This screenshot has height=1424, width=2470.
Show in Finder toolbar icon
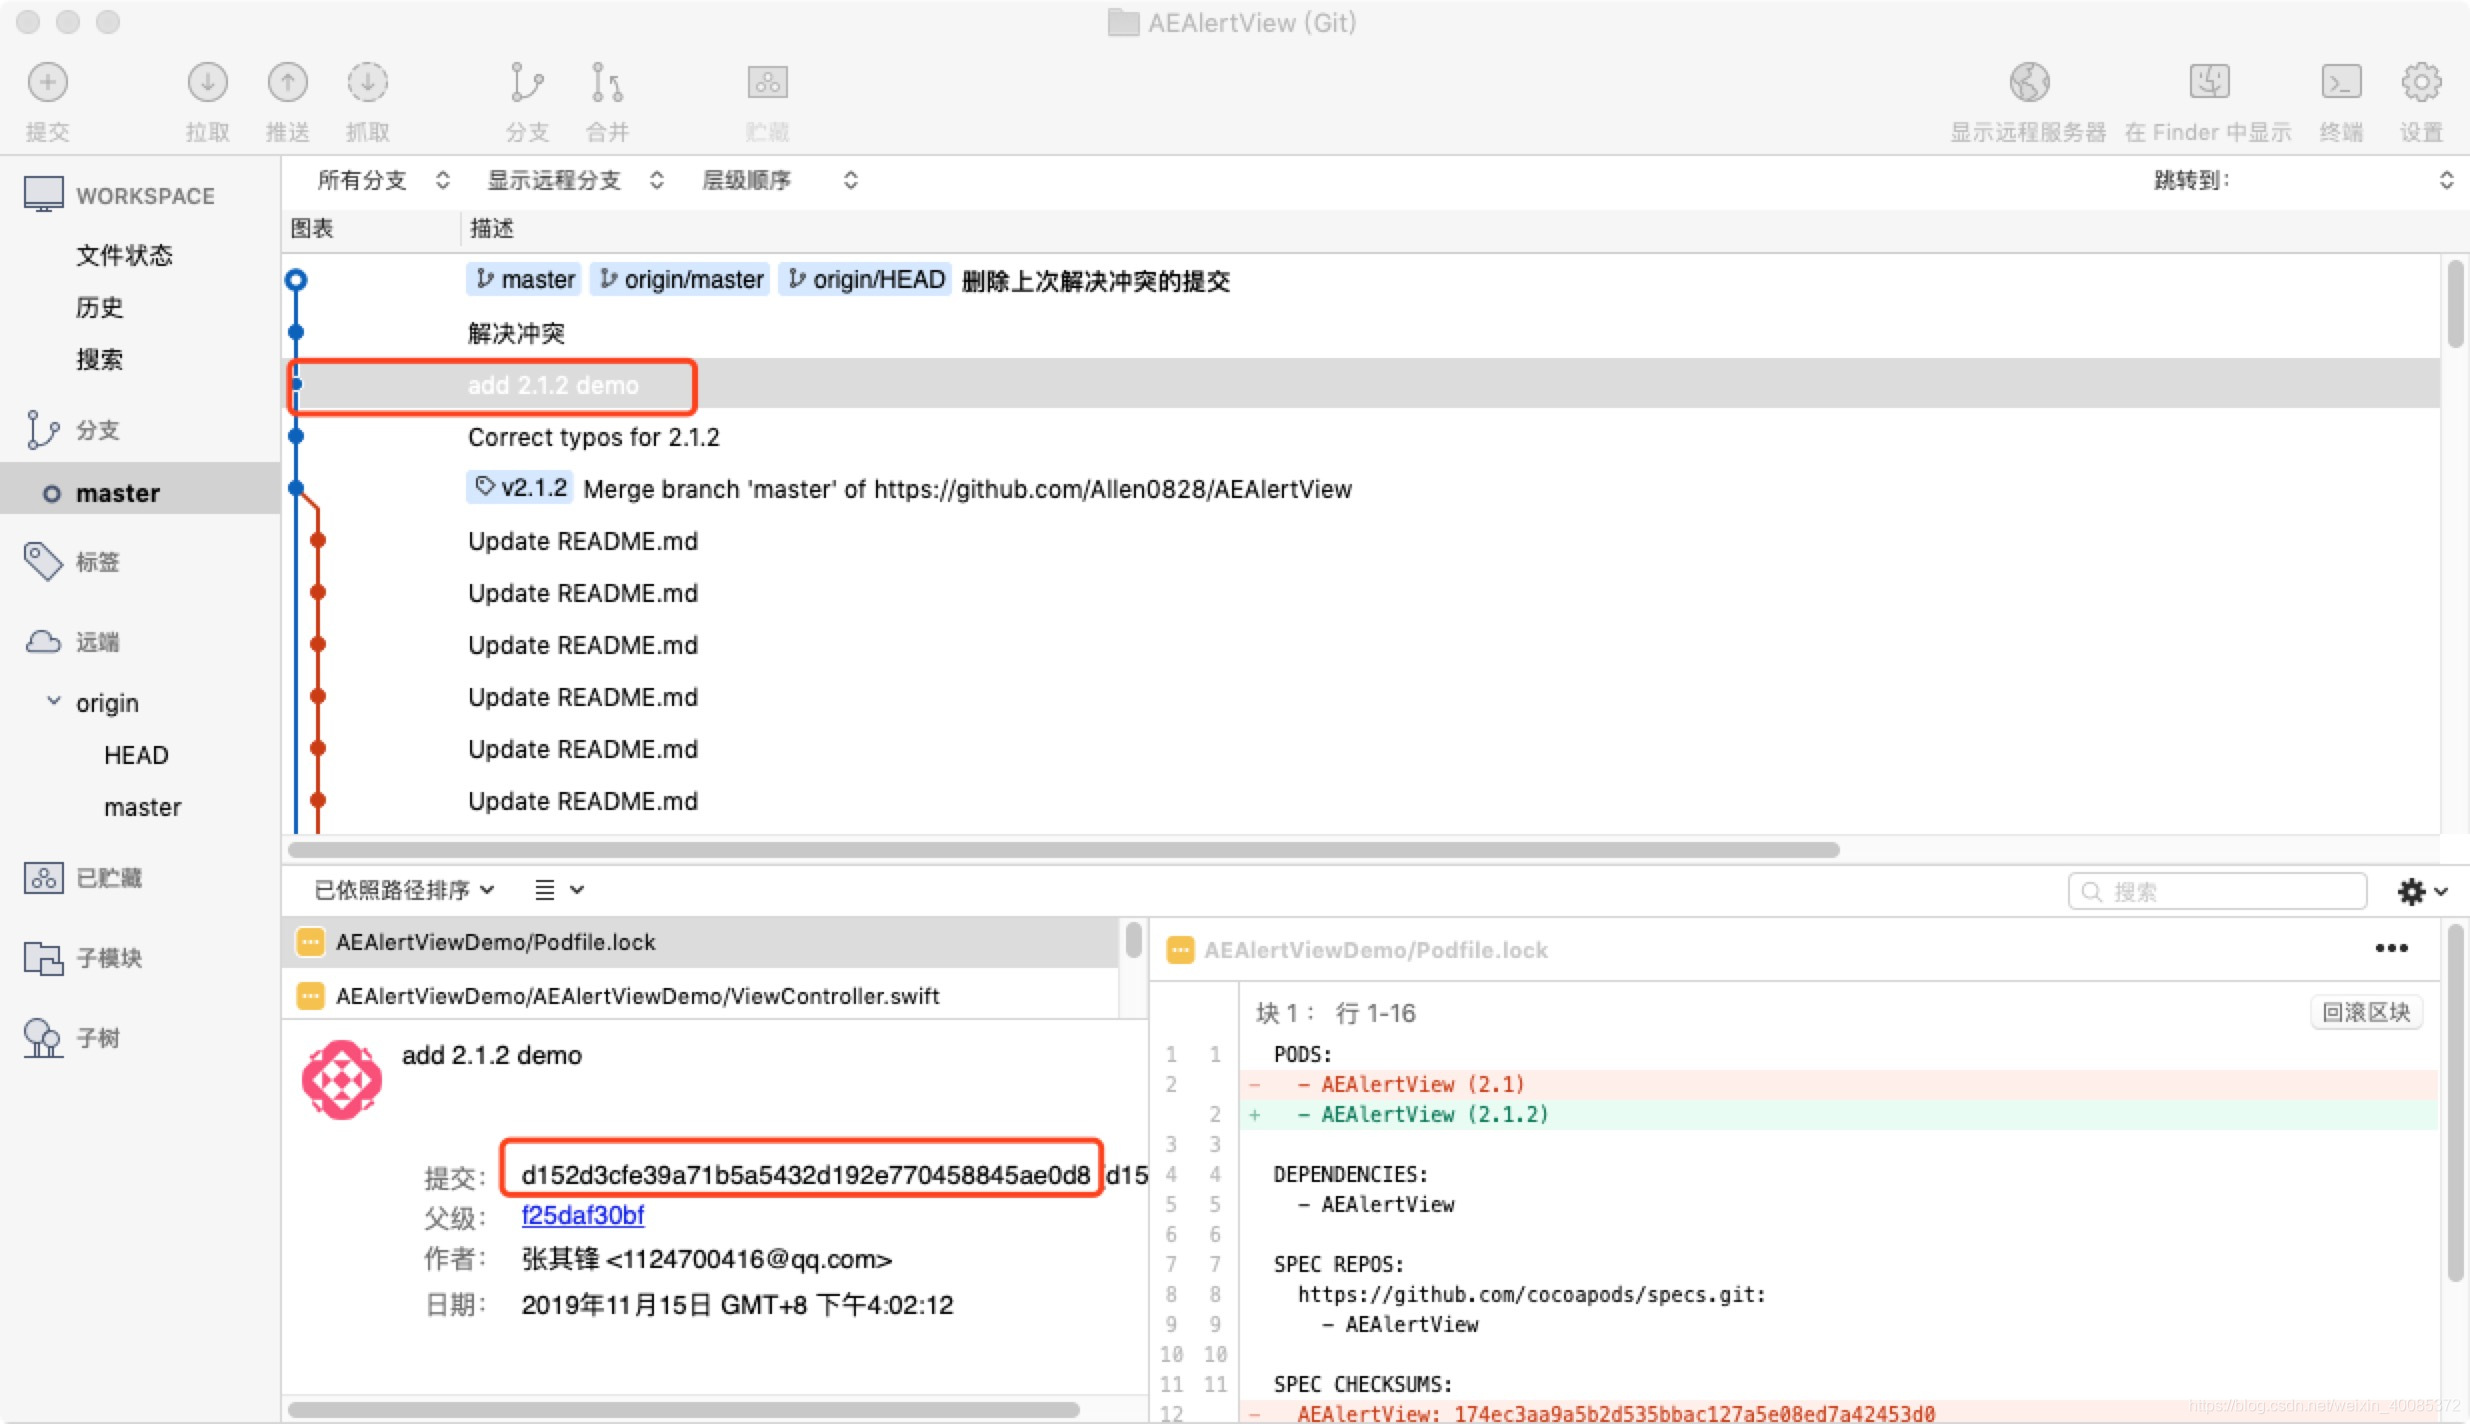coord(2209,83)
